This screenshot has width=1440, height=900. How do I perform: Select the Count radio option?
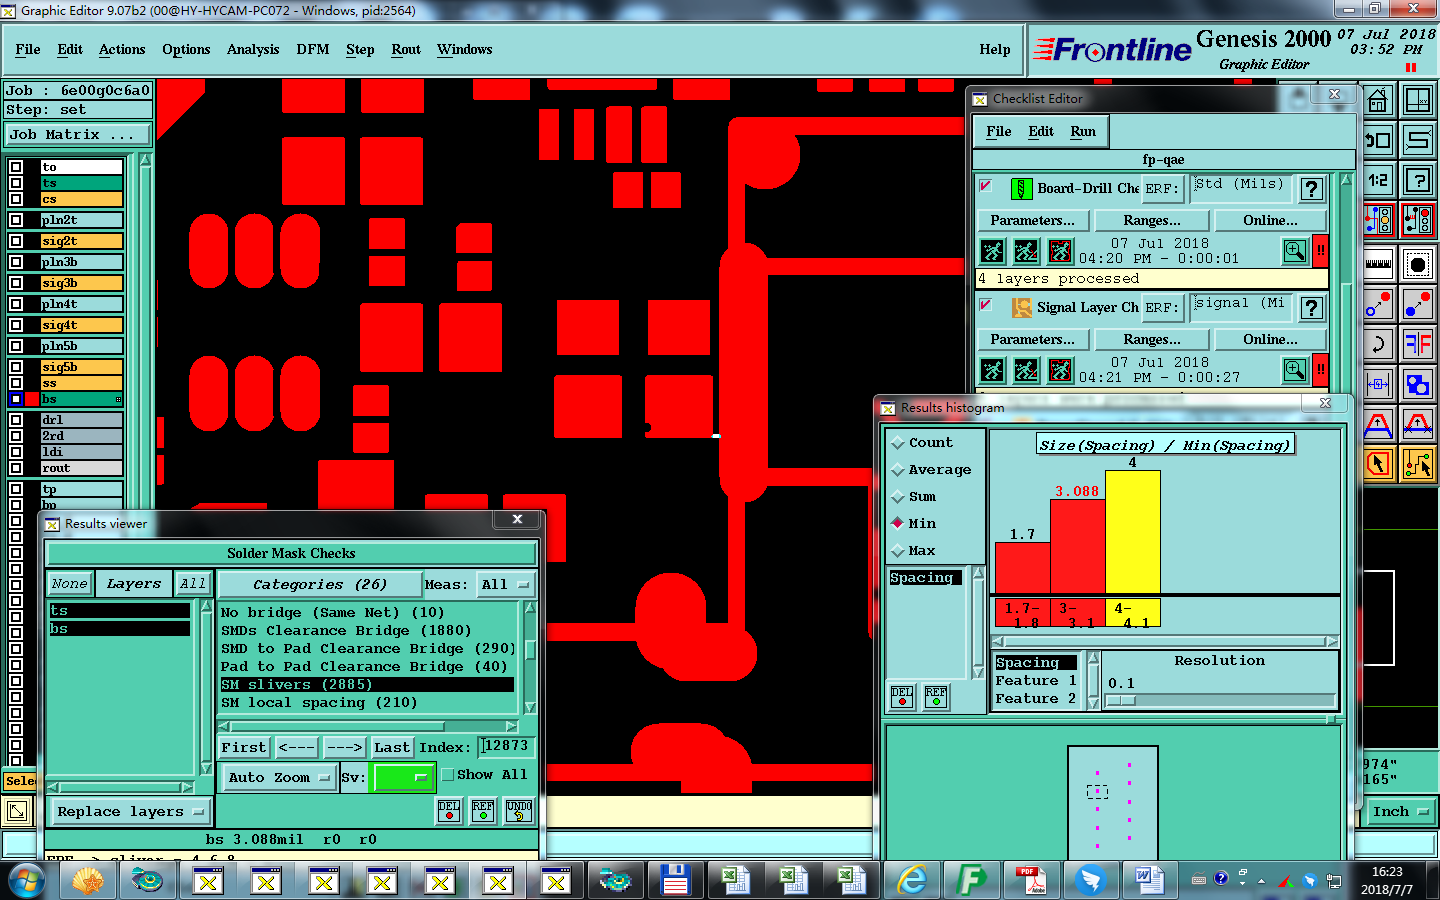[x=898, y=442]
